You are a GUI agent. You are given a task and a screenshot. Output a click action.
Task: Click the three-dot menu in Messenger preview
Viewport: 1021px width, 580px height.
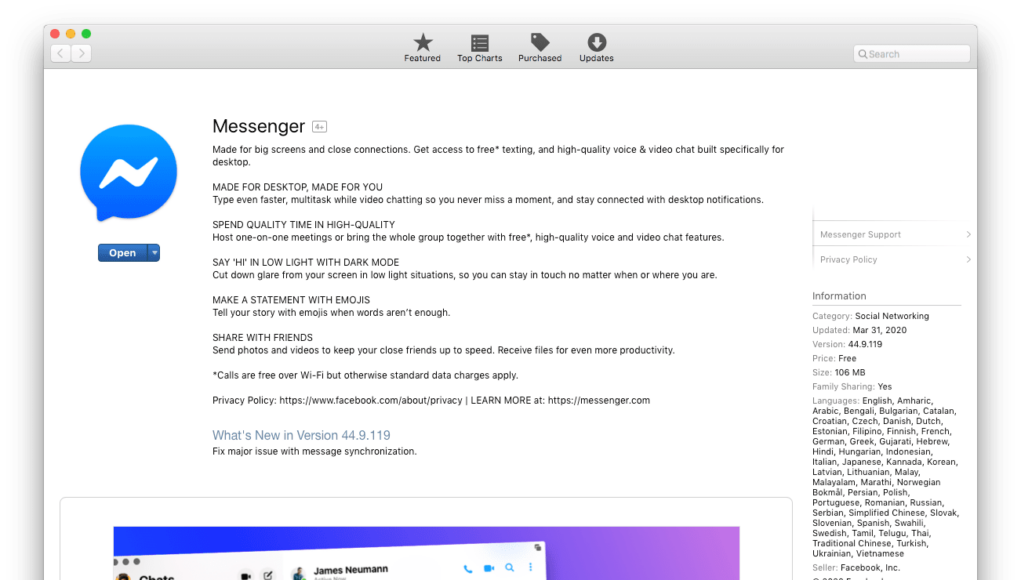531,567
